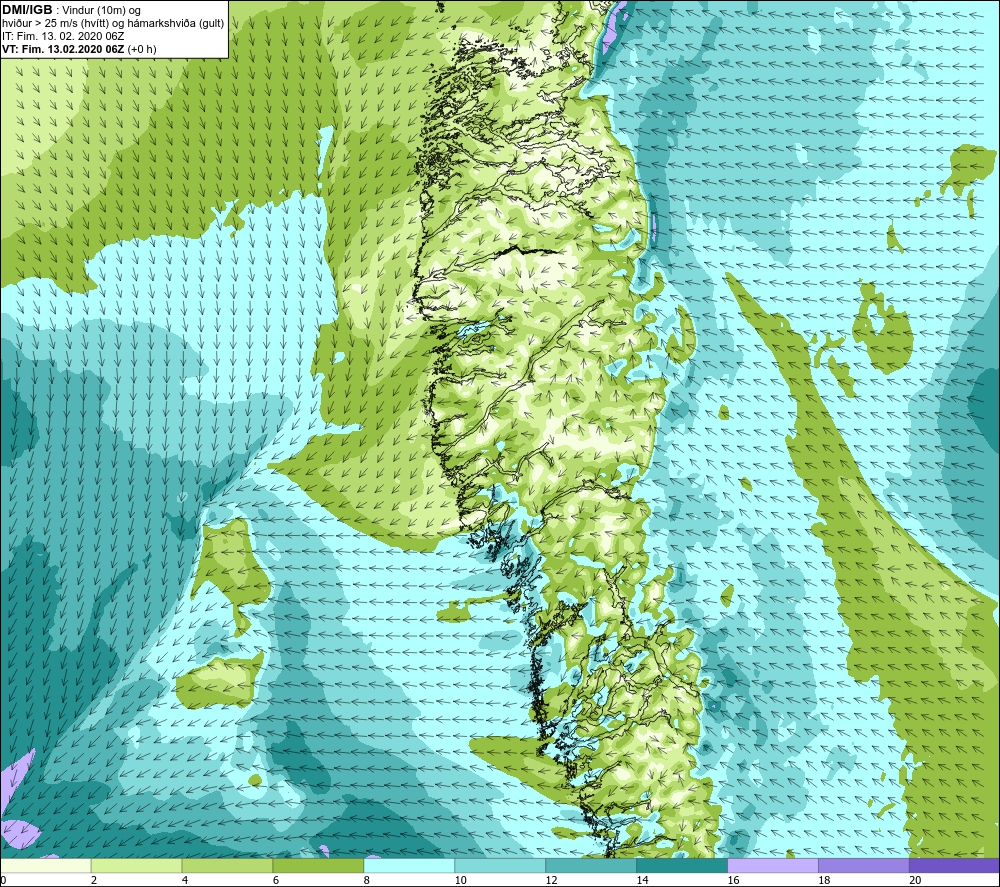Click the 'DMI/IGB' title text
Screen dimensions: 1000x887
tap(27, 10)
